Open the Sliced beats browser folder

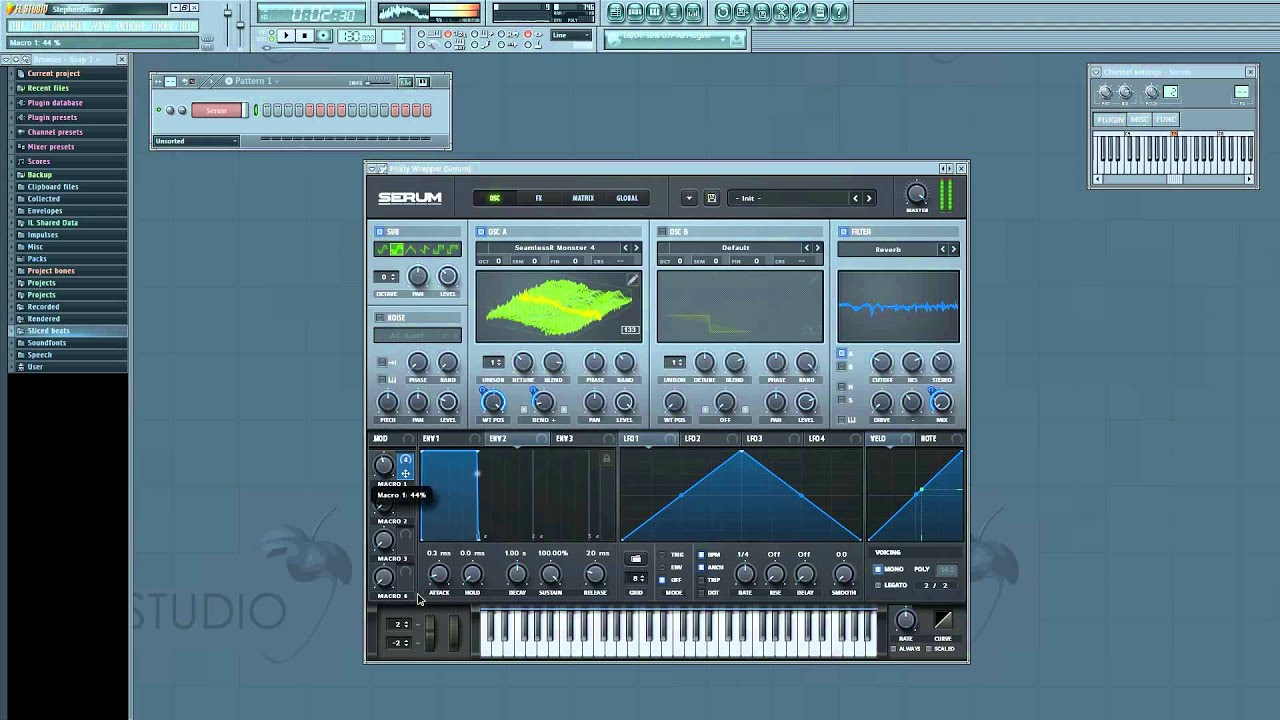[x=48, y=331]
